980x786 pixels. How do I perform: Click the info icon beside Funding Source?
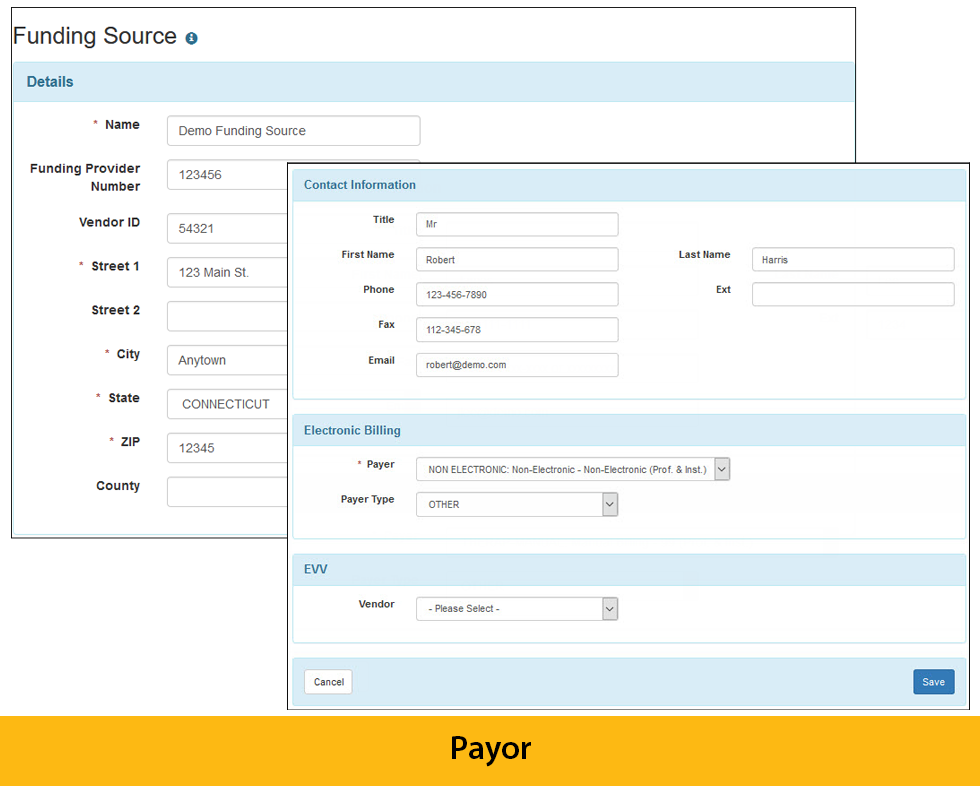pyautogui.click(x=191, y=38)
